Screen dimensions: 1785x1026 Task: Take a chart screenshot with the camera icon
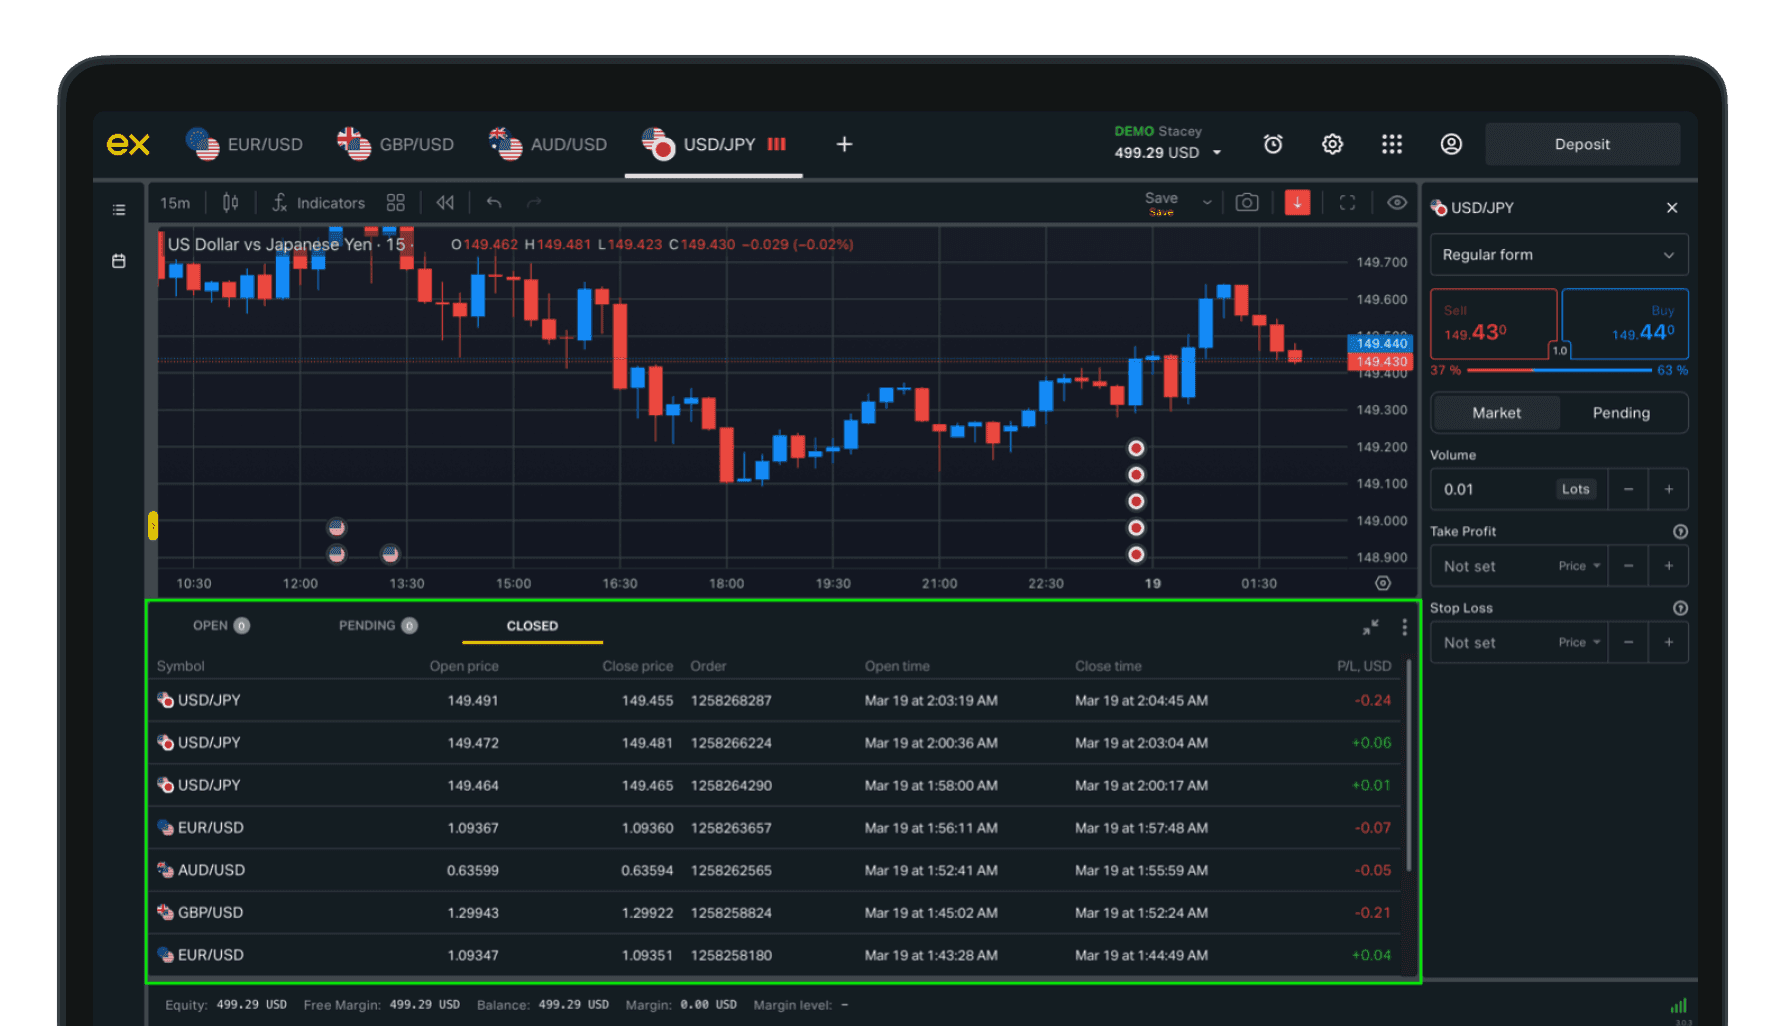(x=1246, y=202)
